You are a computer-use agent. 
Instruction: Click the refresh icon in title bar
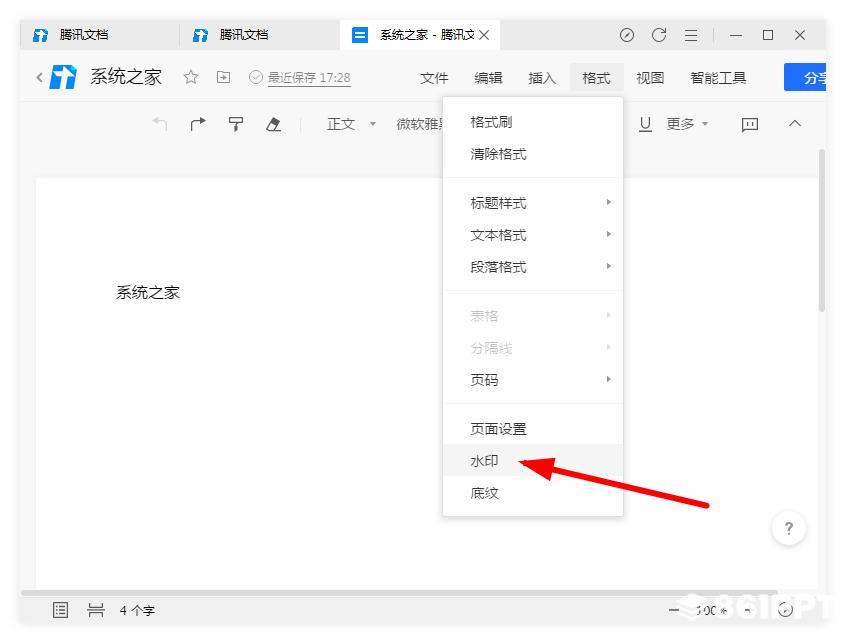(x=659, y=35)
